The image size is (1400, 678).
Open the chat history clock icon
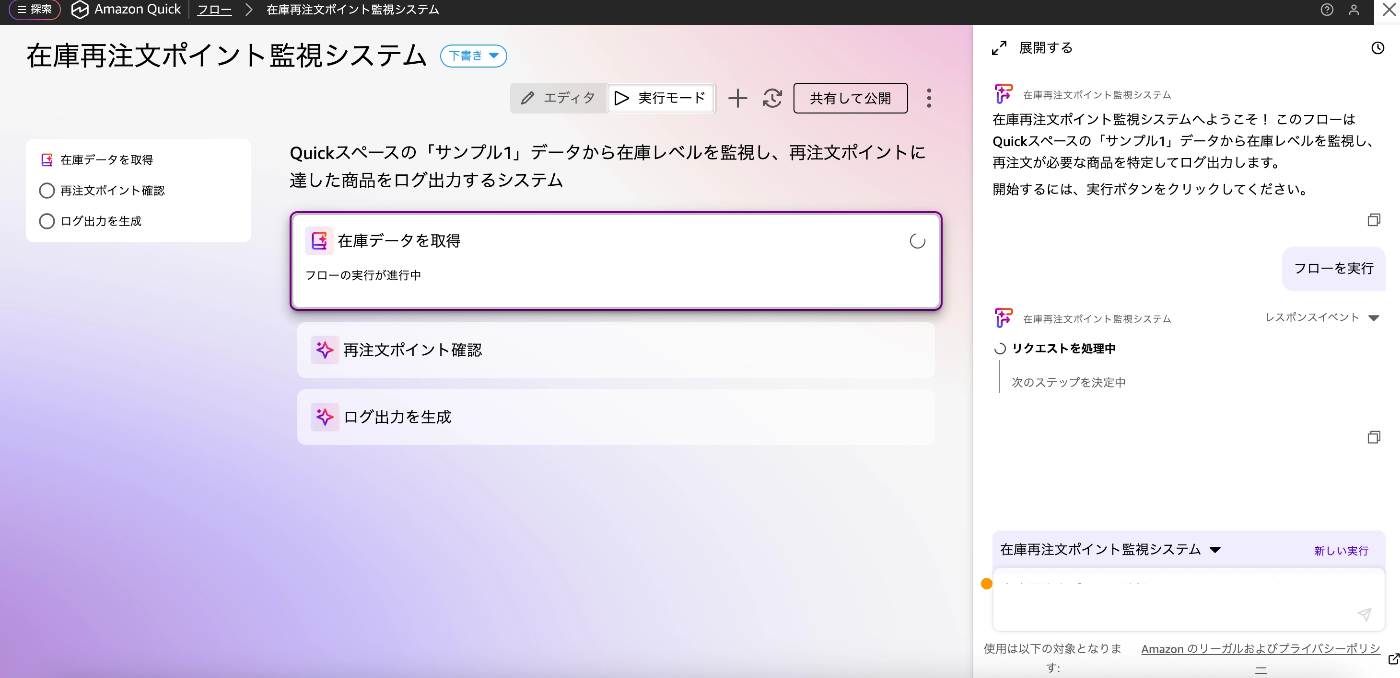click(x=1378, y=48)
